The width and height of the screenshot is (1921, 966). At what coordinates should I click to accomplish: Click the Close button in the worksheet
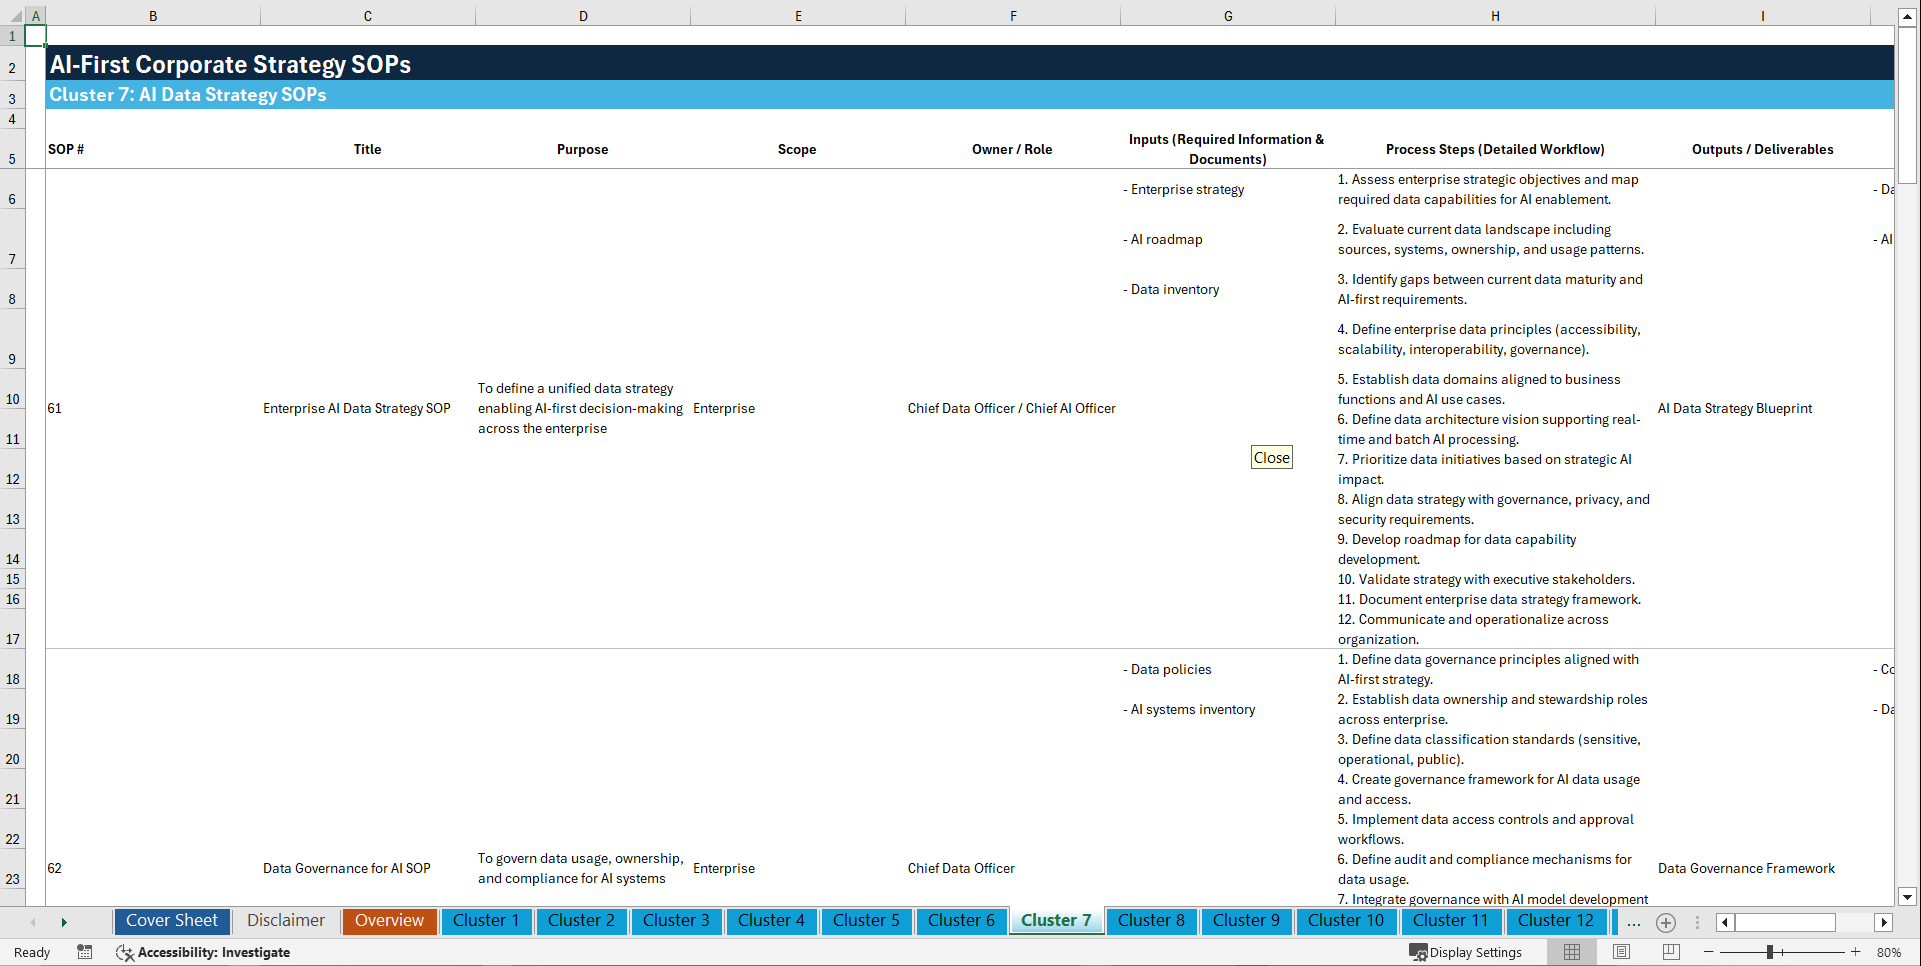coord(1270,457)
